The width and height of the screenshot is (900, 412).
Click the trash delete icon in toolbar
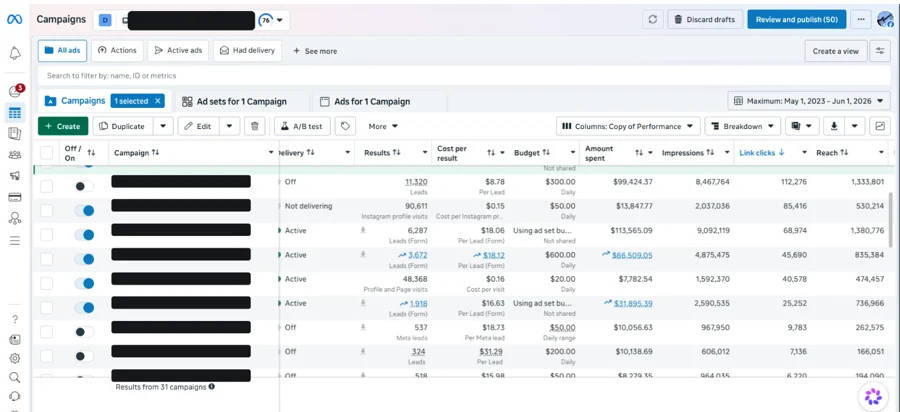click(255, 126)
